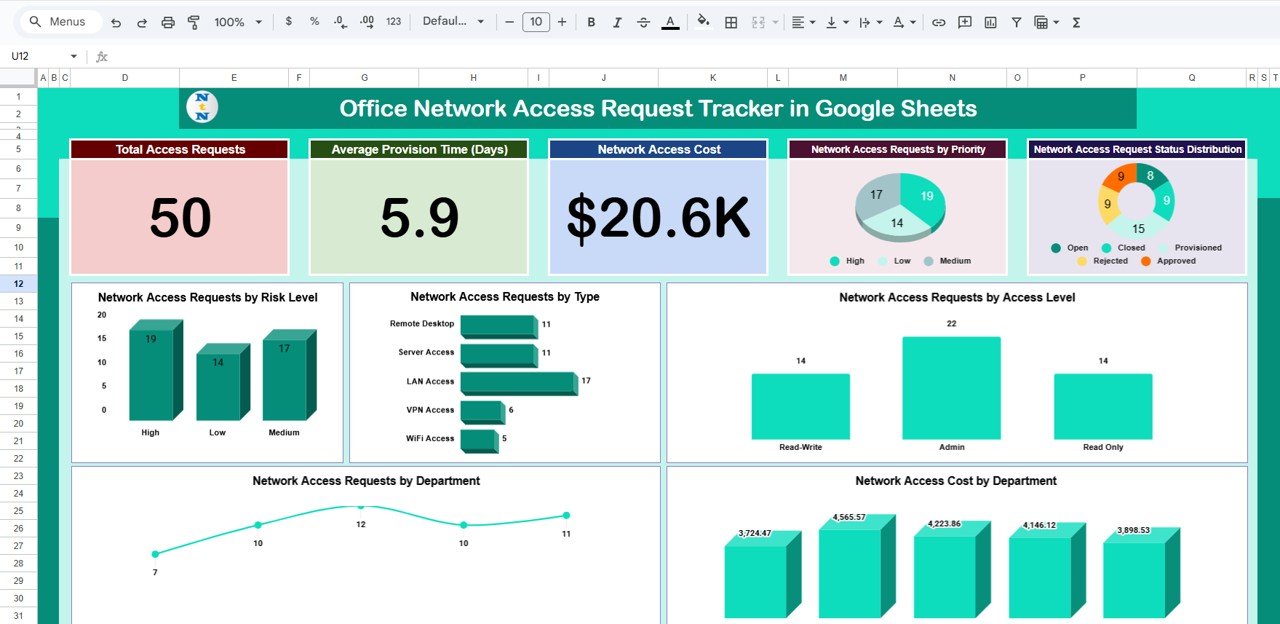1280x624 pixels.
Task: Click the Print icon
Action: tap(168, 22)
